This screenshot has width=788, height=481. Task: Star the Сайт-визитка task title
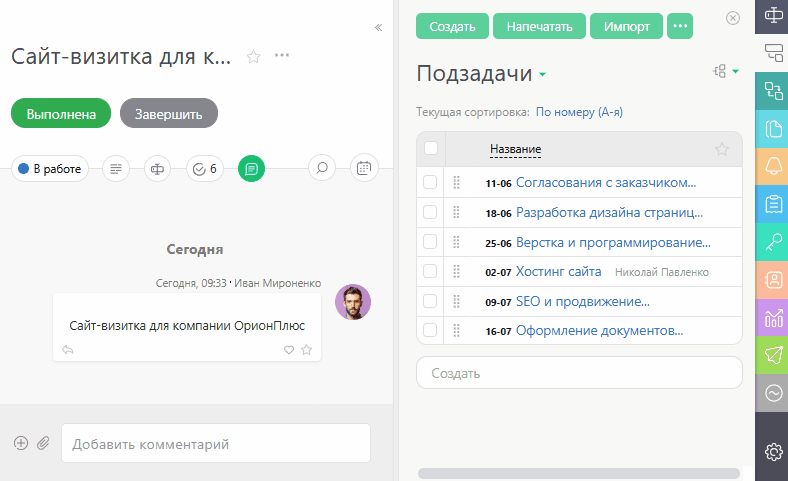click(254, 56)
